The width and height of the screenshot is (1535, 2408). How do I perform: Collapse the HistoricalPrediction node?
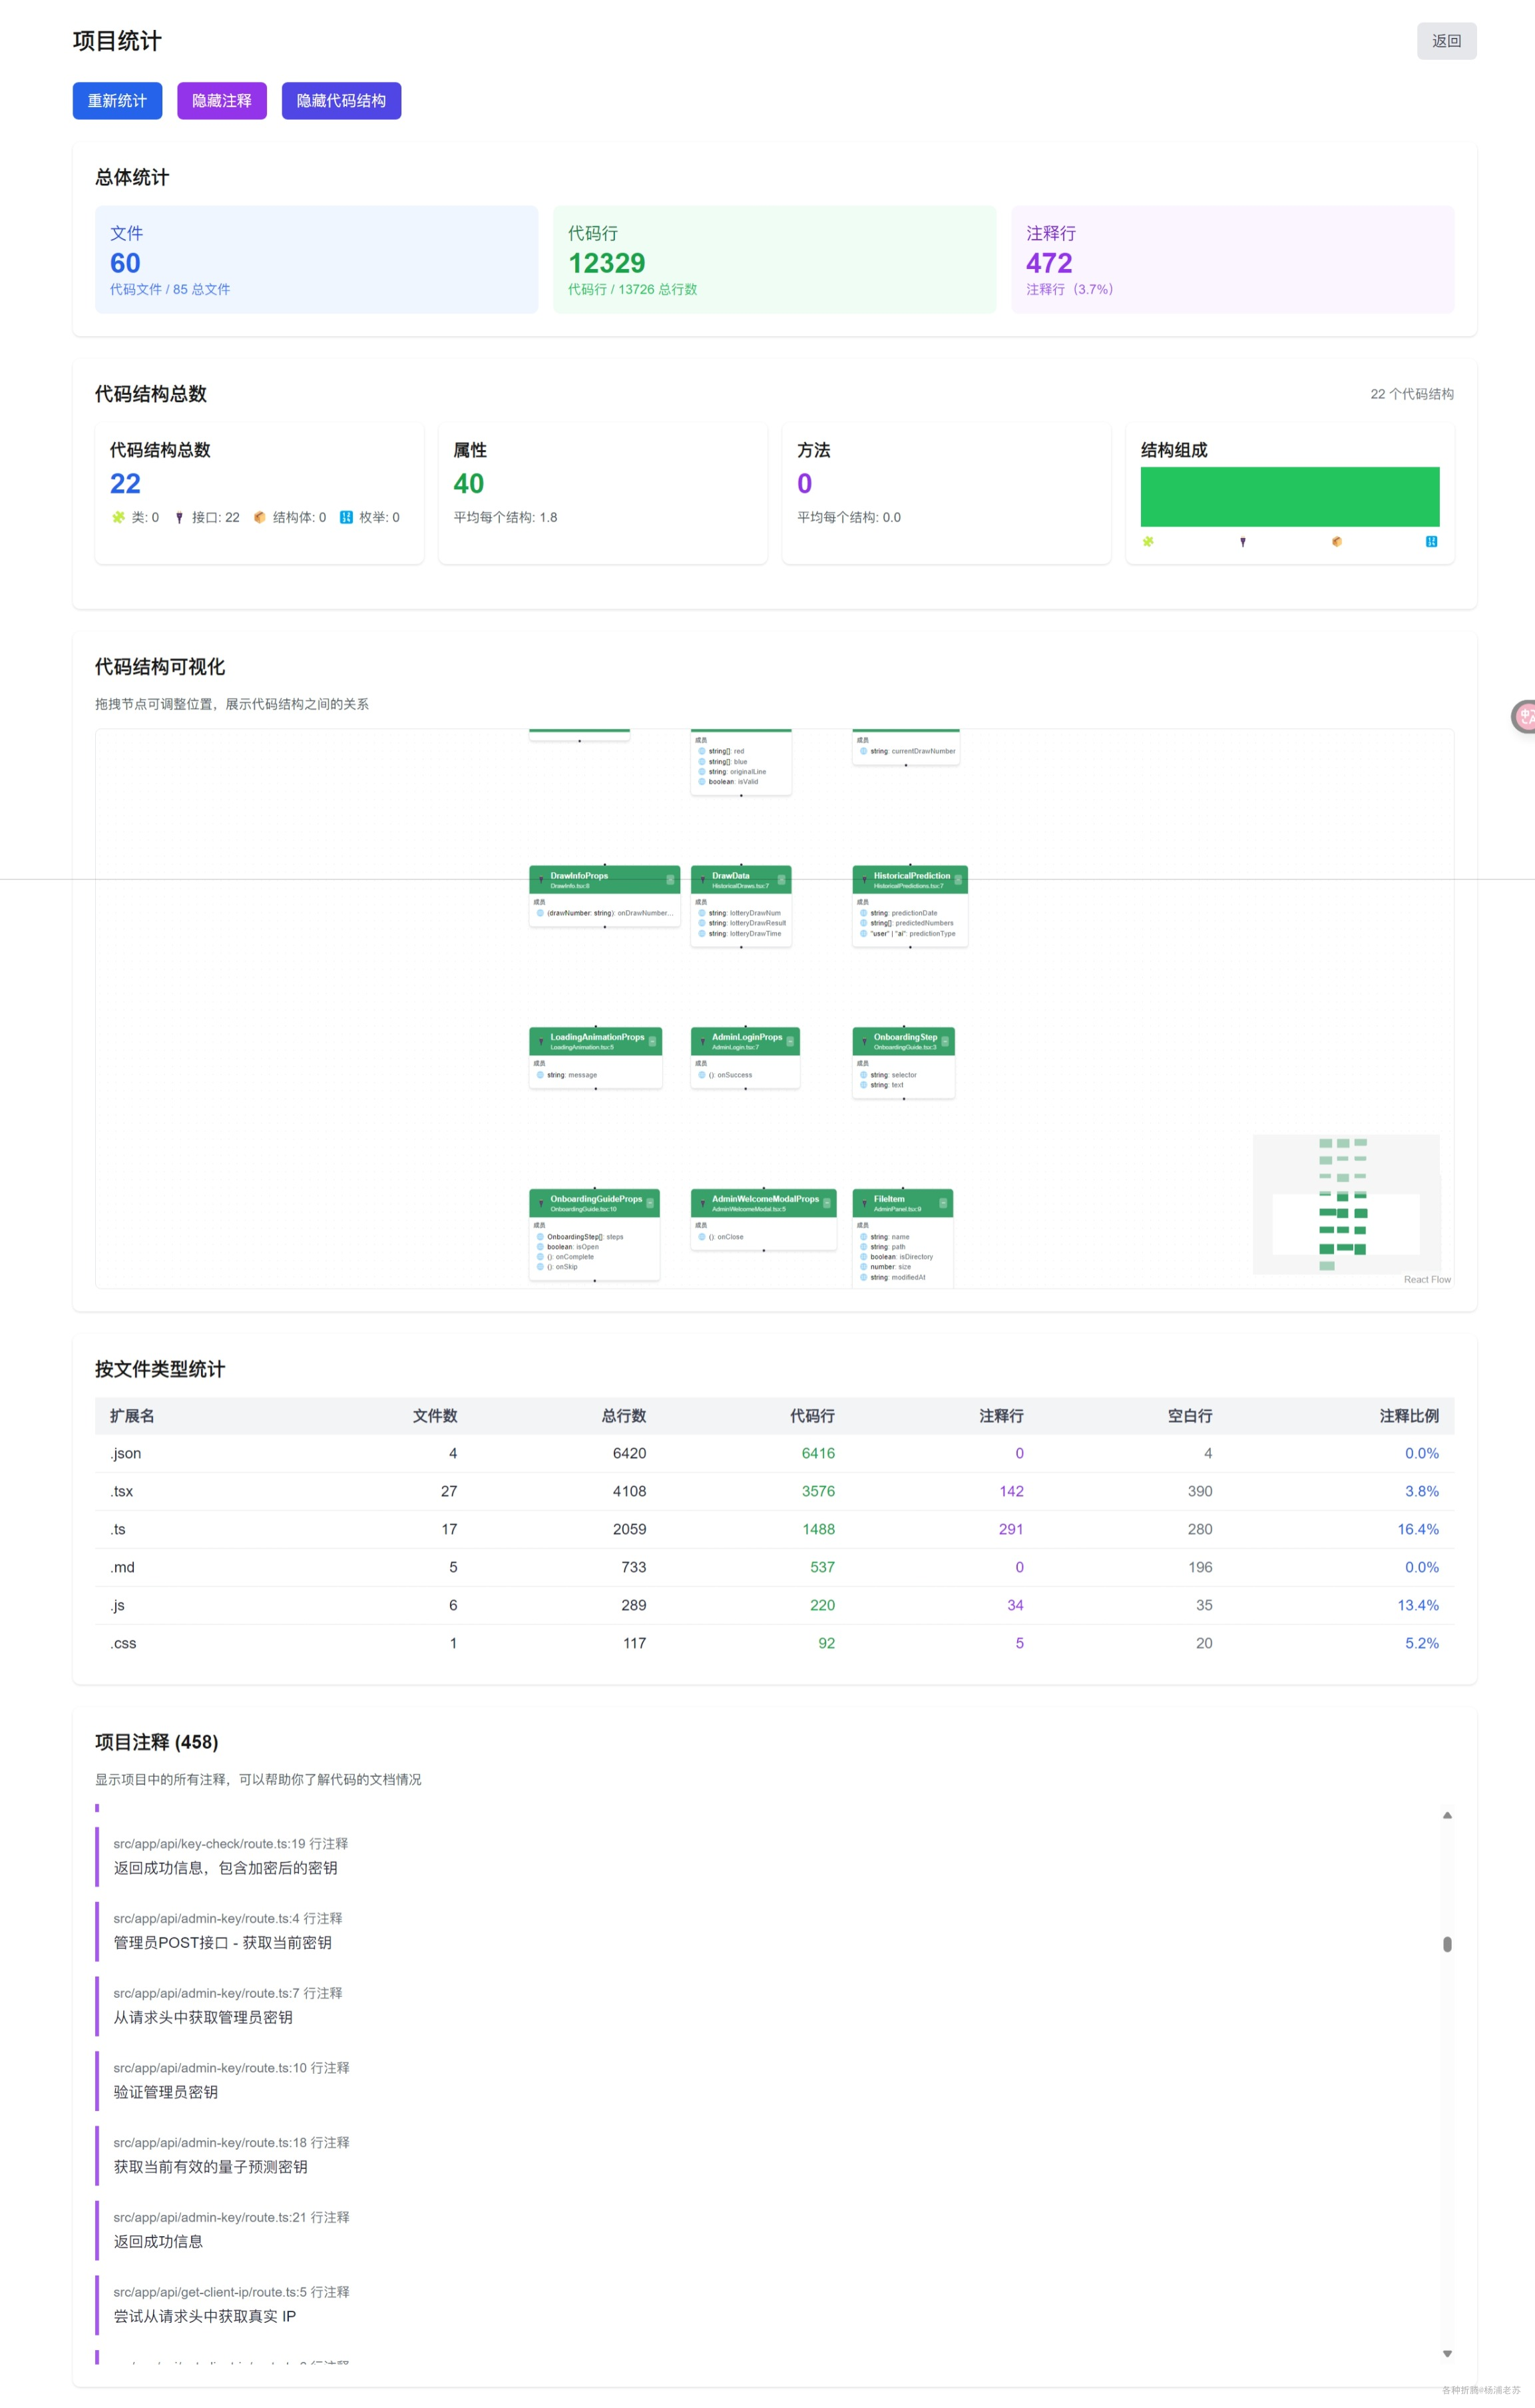click(x=958, y=880)
